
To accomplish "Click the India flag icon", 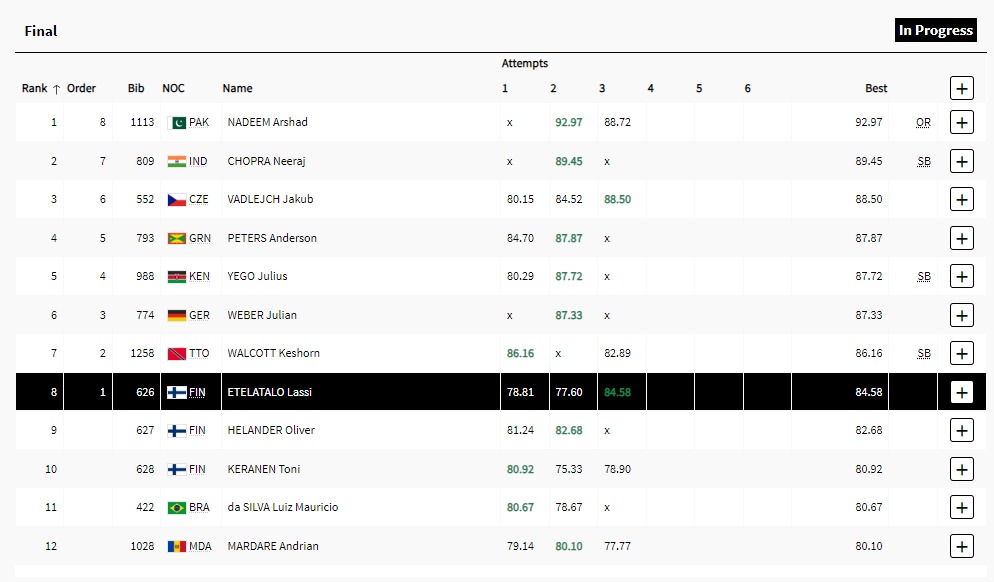I will pyautogui.click(x=177, y=161).
